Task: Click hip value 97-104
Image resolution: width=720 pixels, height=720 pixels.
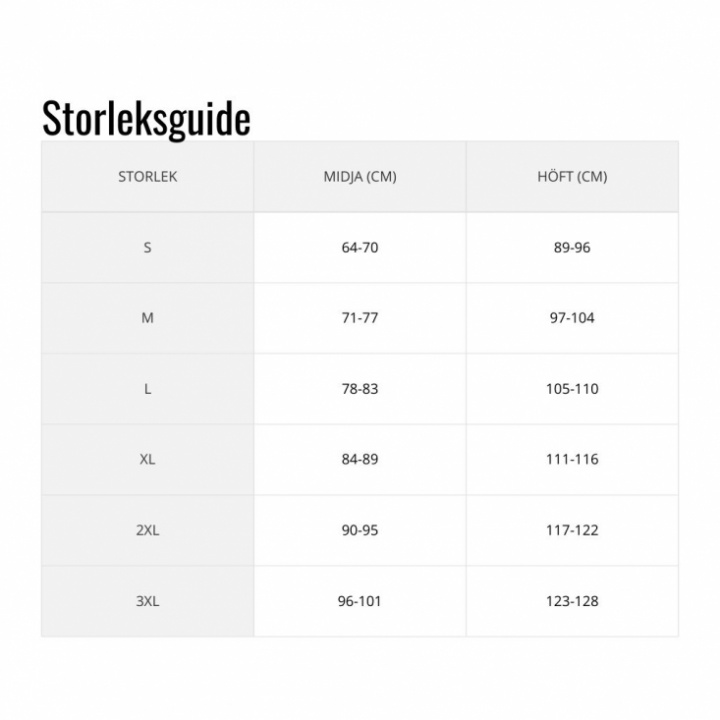Action: 572,318
